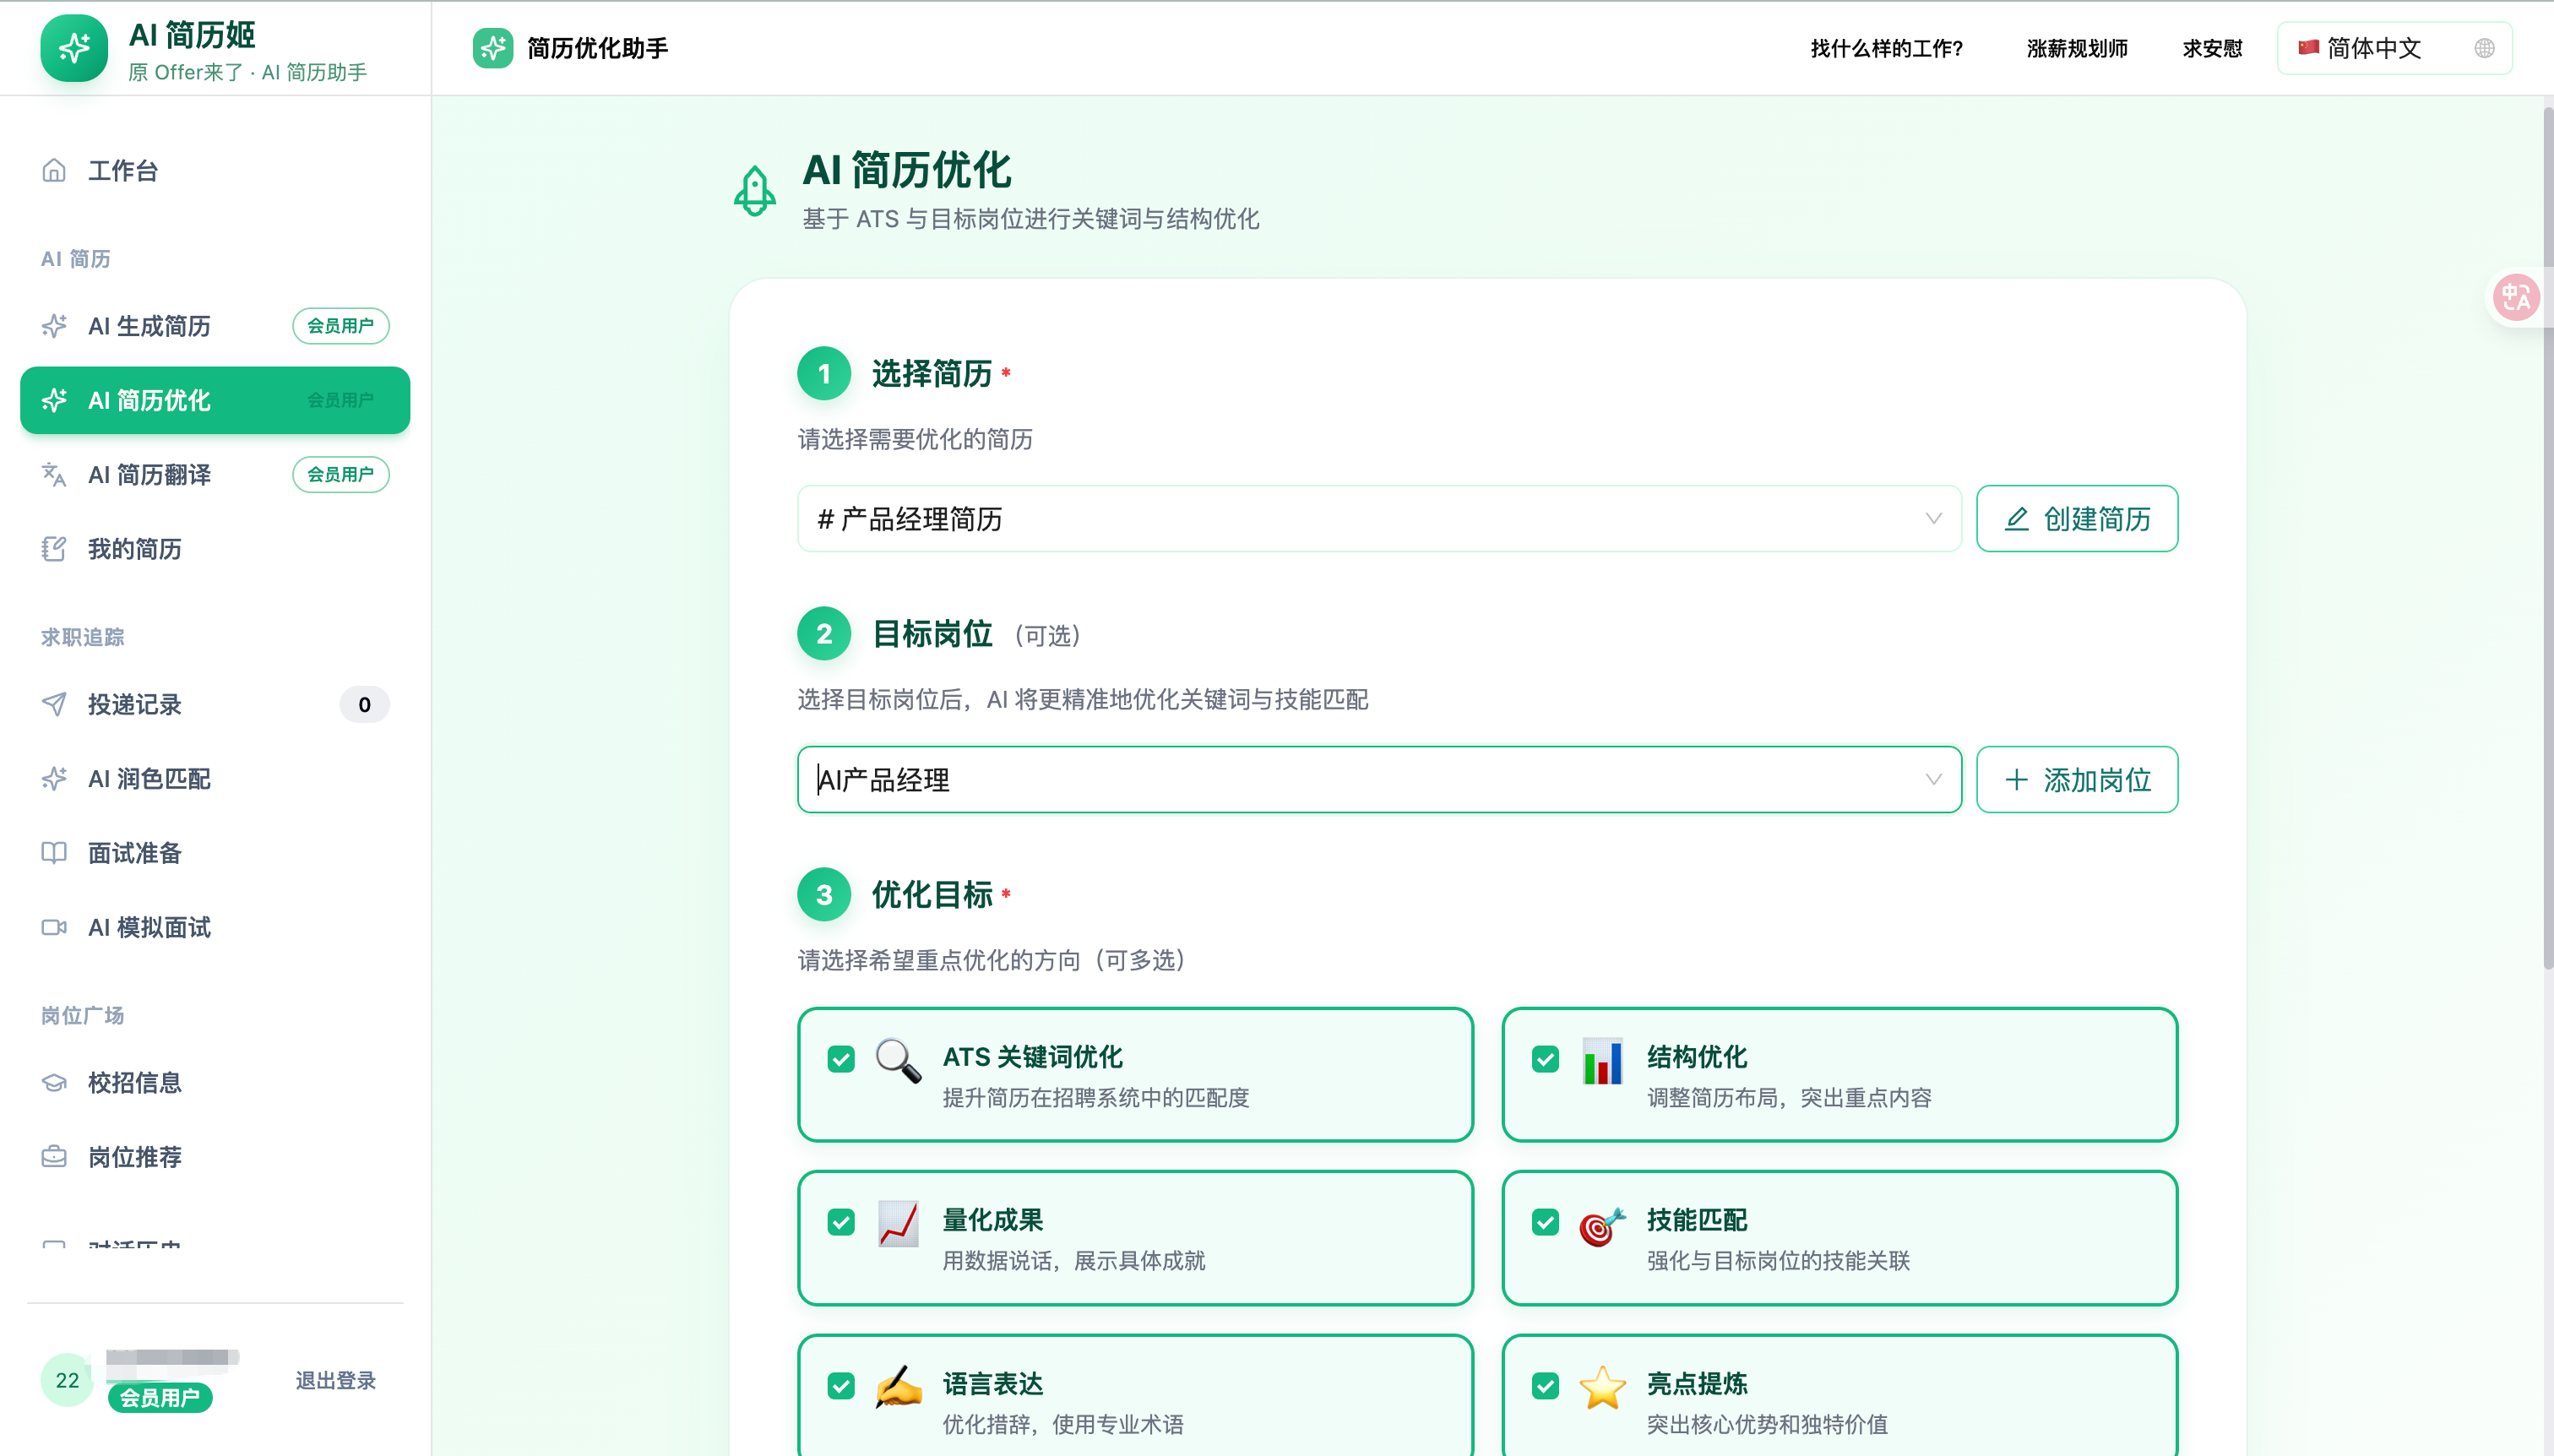This screenshot has height=1456, width=2554.
Task: Uncheck the ATS 关键词优化 checkbox
Action: (841, 1059)
